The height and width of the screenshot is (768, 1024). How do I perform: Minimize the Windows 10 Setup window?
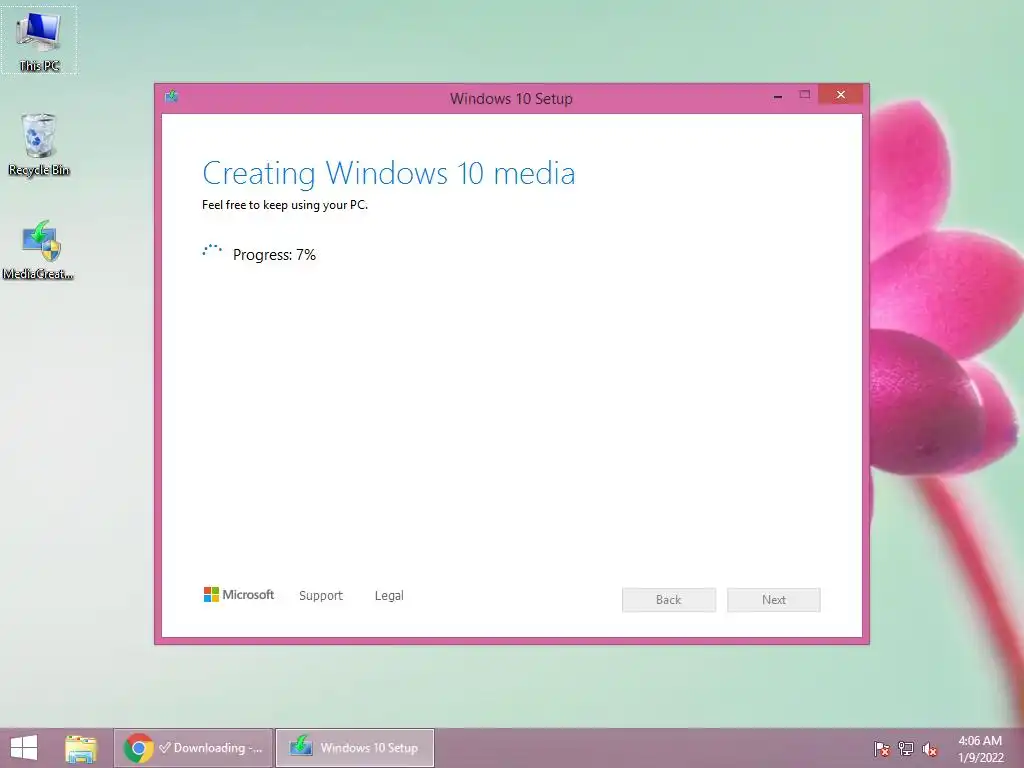click(778, 96)
